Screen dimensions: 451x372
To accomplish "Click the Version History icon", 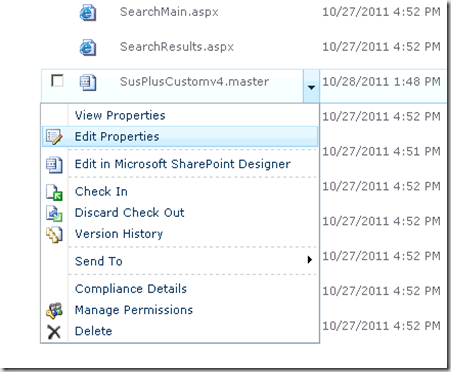I will pos(54,234).
